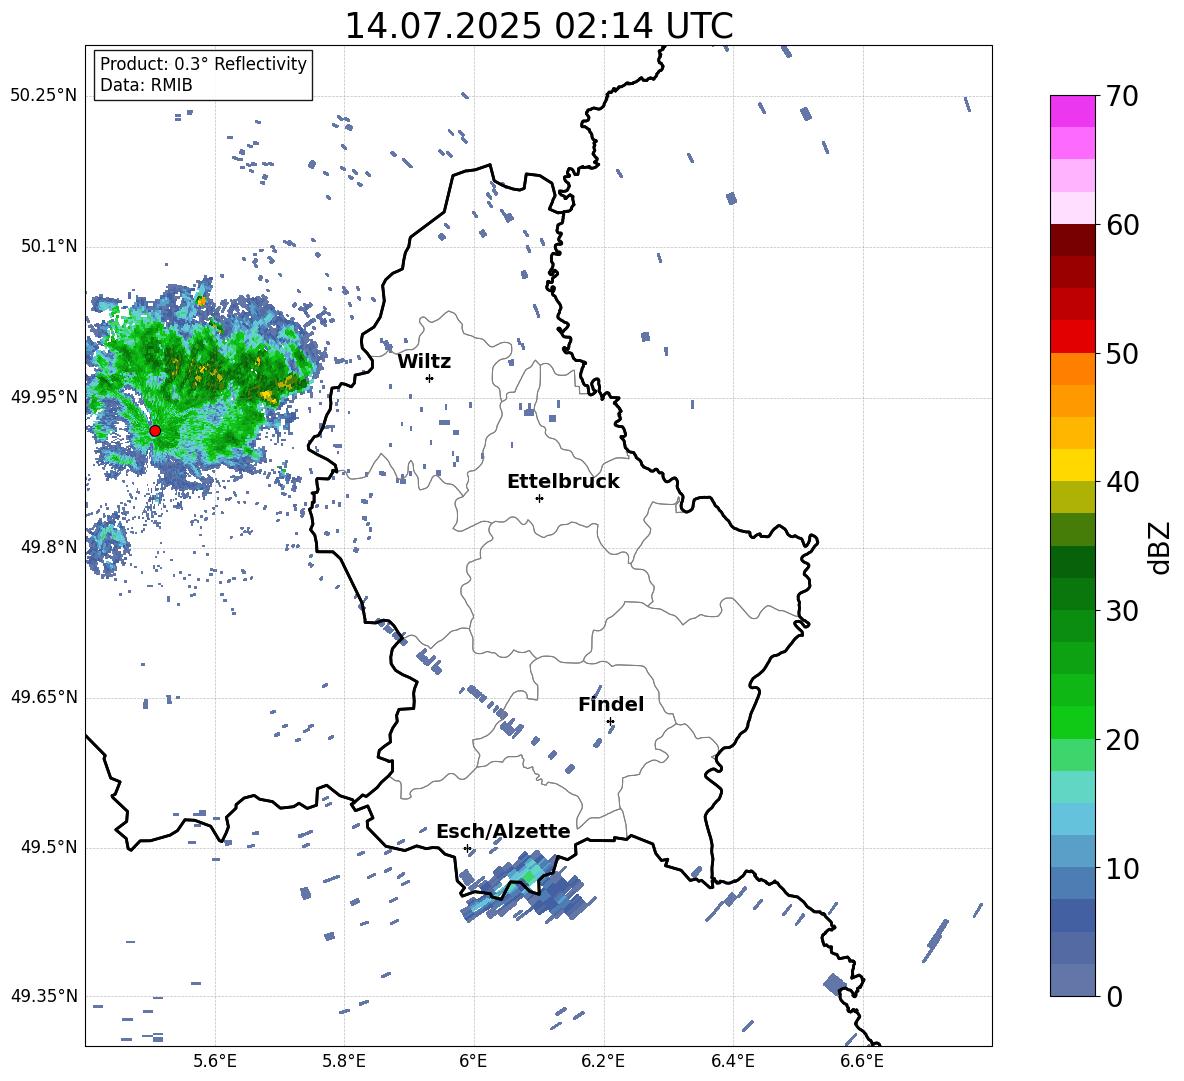
Task: Click the colorbar tick label 20
Action: [1121, 740]
